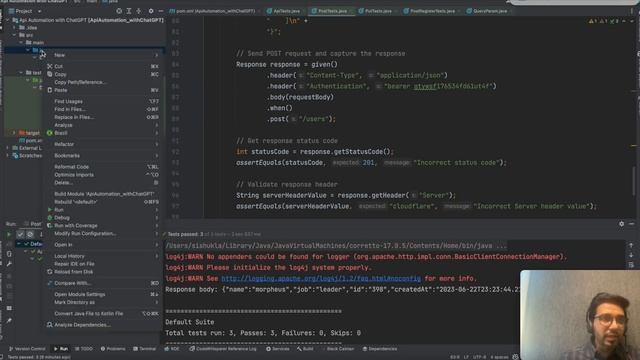Toggle show ignored tests button
This screenshot has width=640, height=360.
pos(30,234)
